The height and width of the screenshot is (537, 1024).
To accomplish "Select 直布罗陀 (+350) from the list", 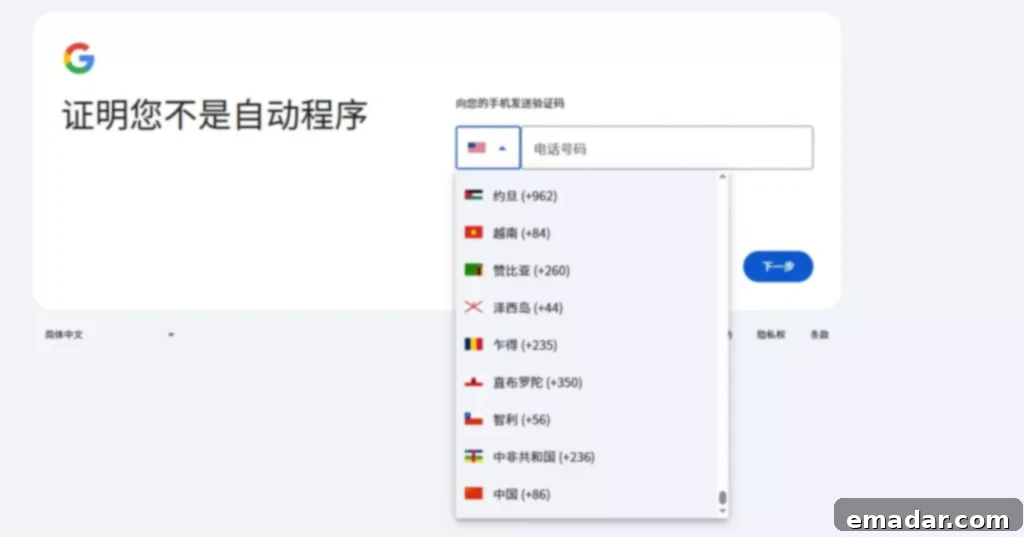I will click(x=586, y=382).
